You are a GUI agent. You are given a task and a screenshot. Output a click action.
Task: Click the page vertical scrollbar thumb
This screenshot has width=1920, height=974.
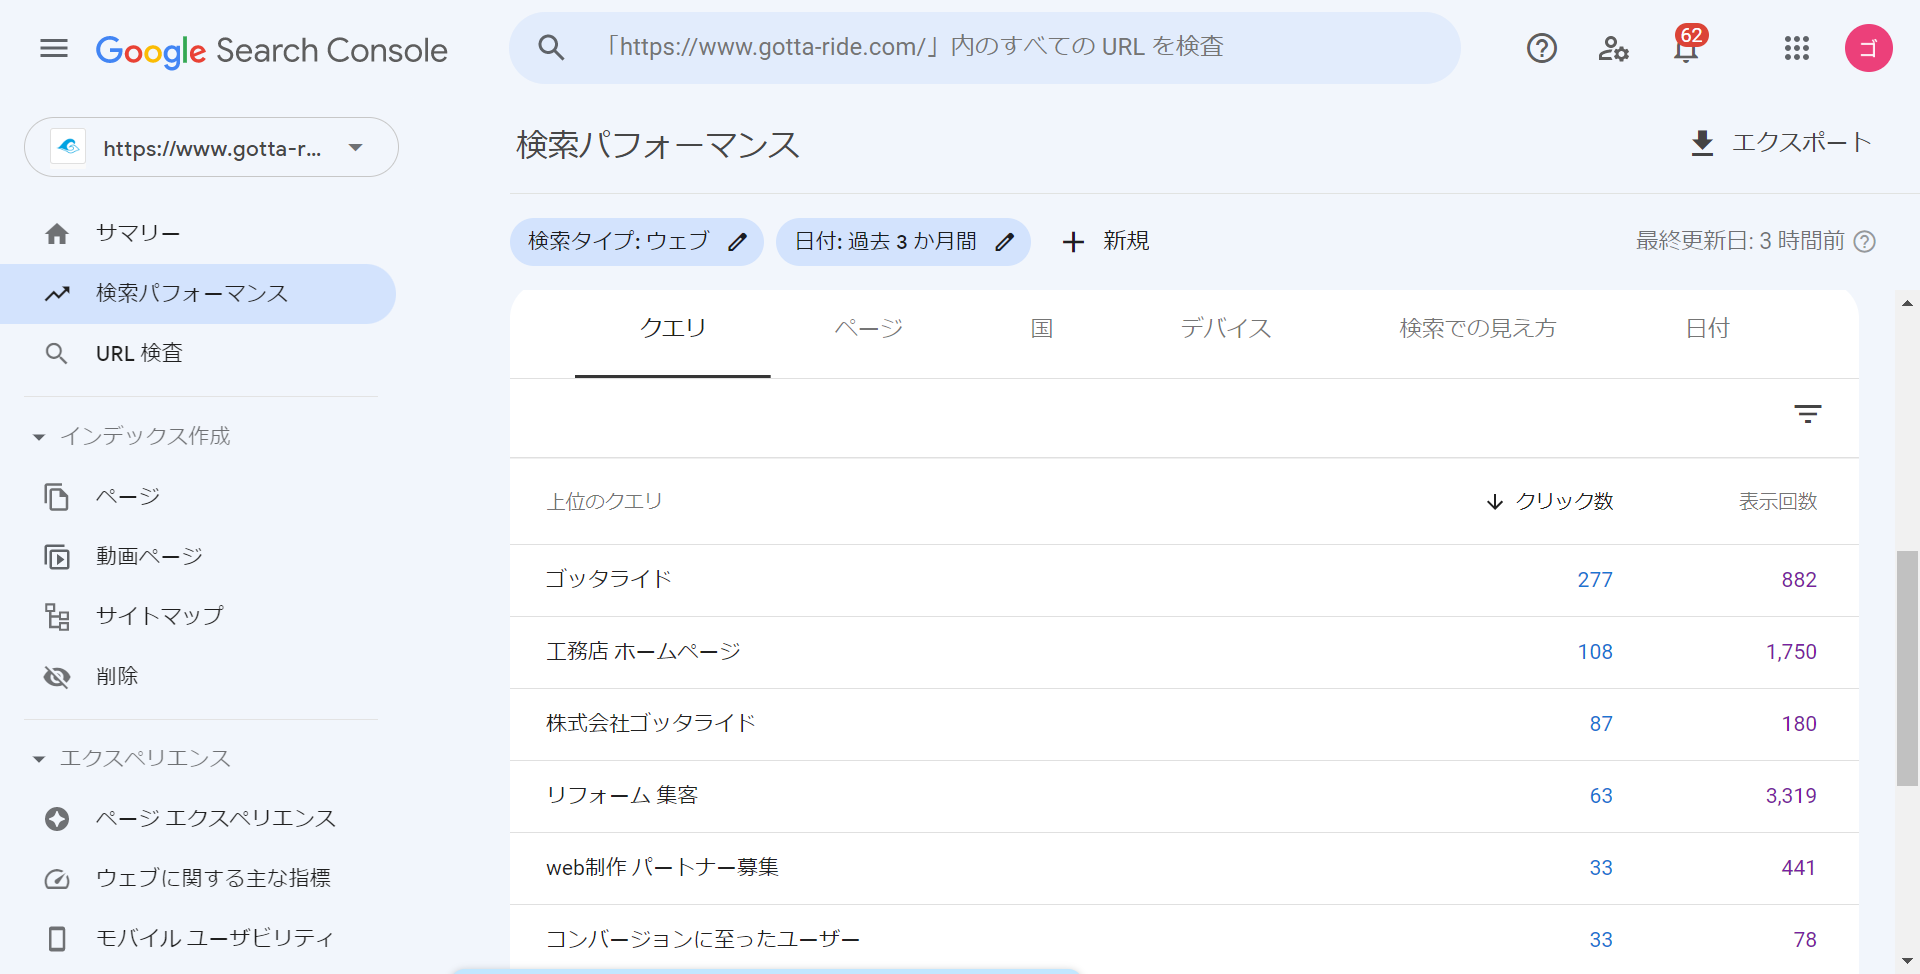click(1907, 668)
